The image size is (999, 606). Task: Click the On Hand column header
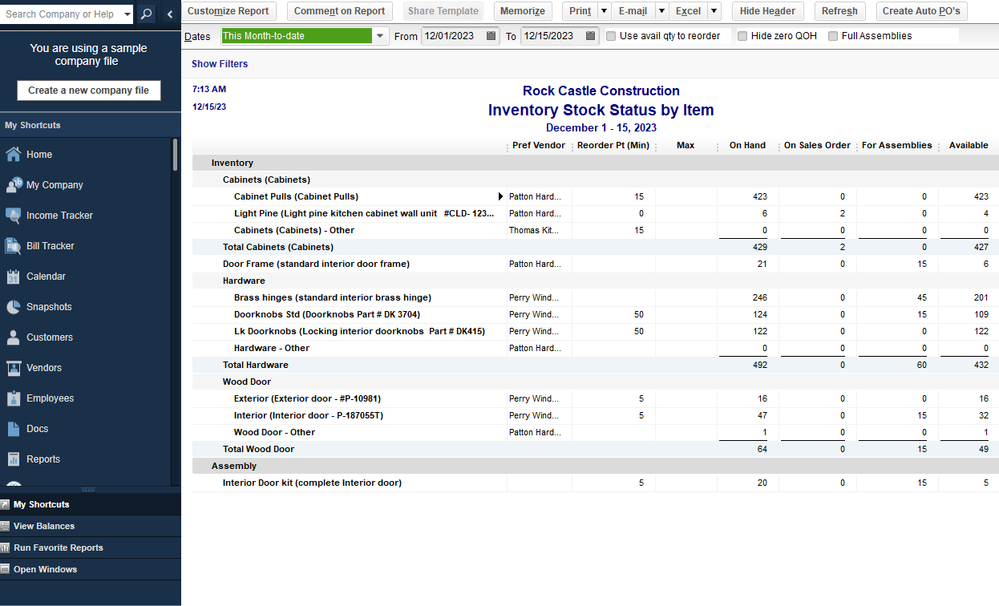747,145
